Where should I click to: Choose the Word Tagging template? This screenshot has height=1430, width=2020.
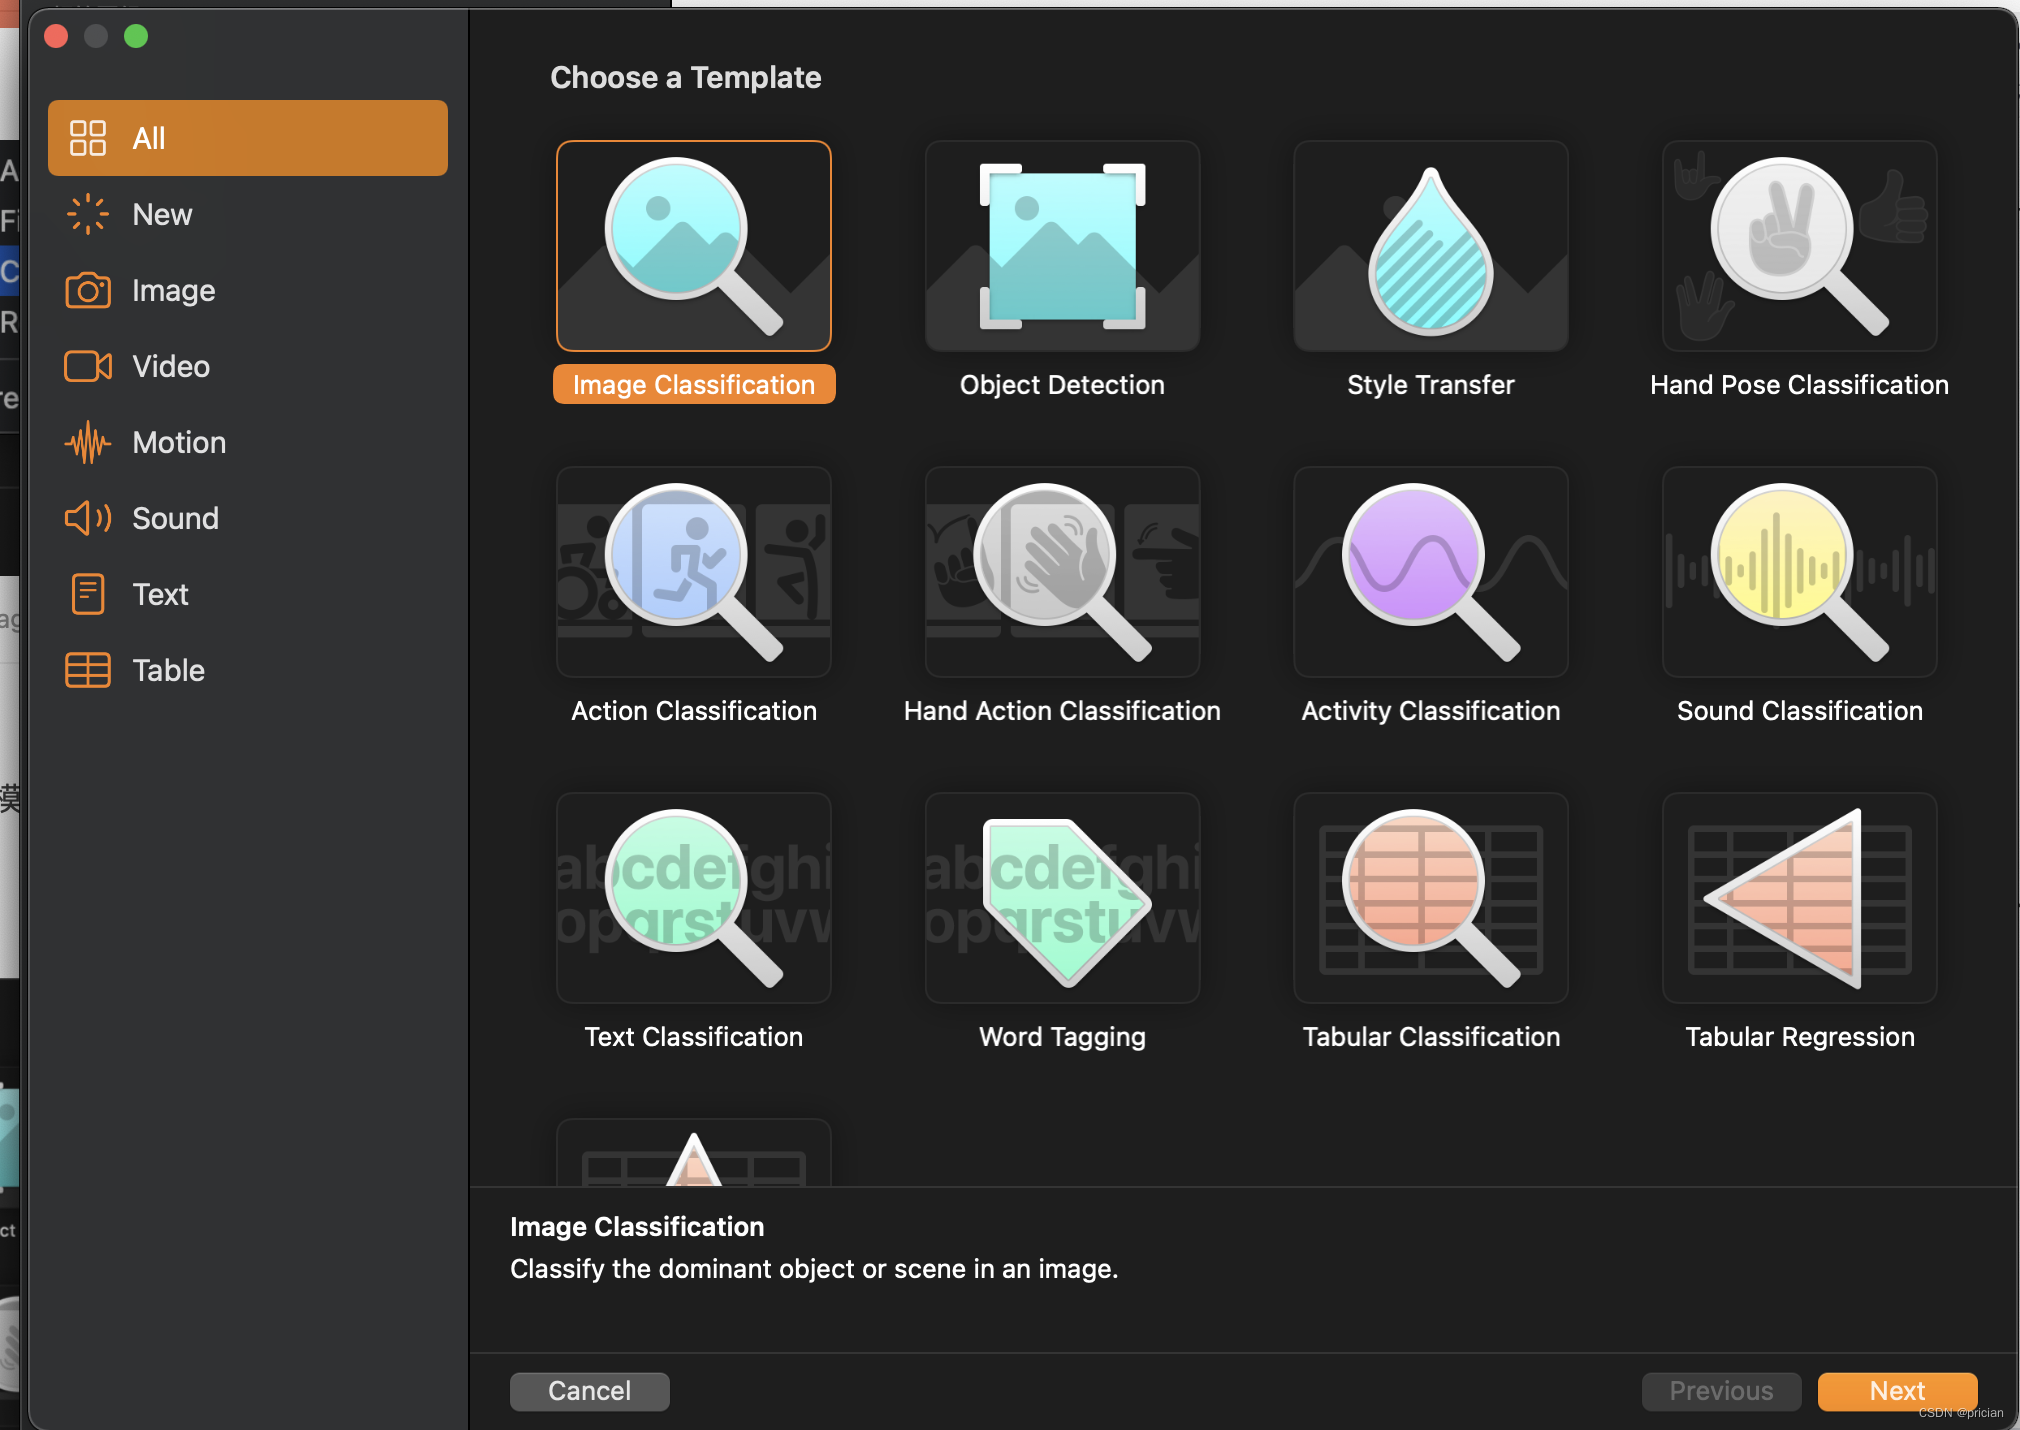click(1062, 898)
